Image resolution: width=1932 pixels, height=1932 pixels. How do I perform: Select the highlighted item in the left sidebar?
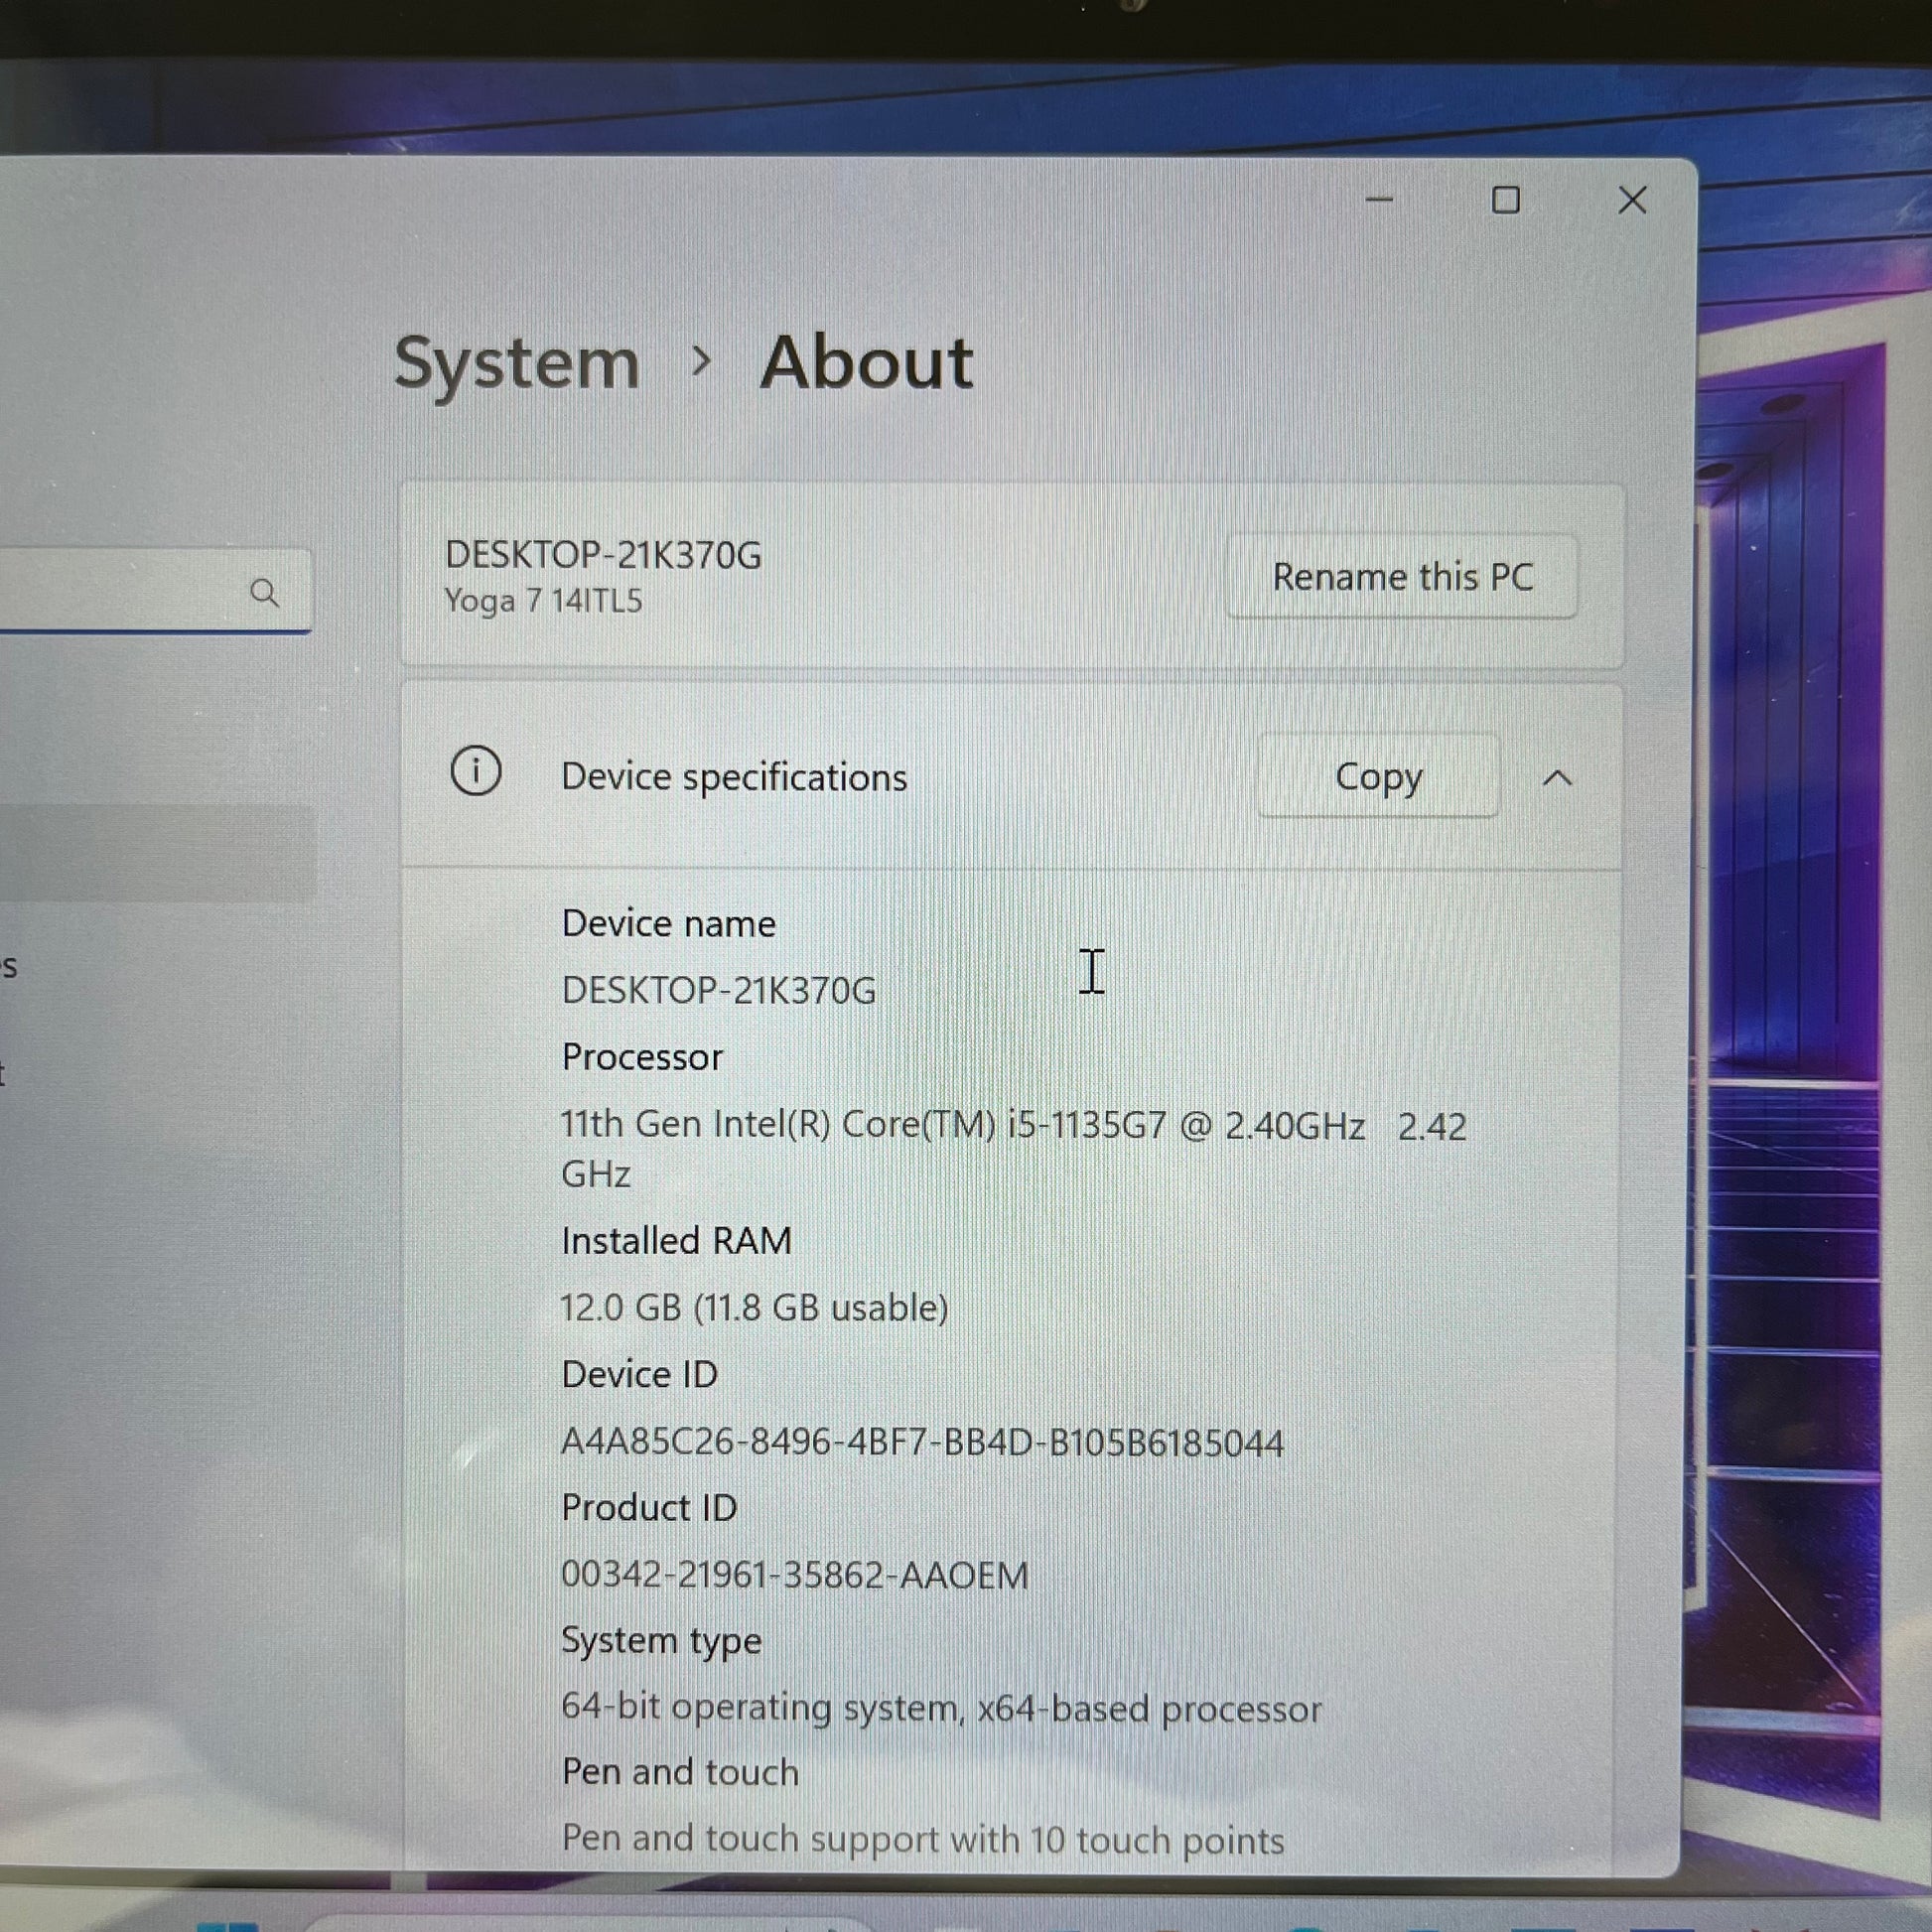[x=157, y=855]
